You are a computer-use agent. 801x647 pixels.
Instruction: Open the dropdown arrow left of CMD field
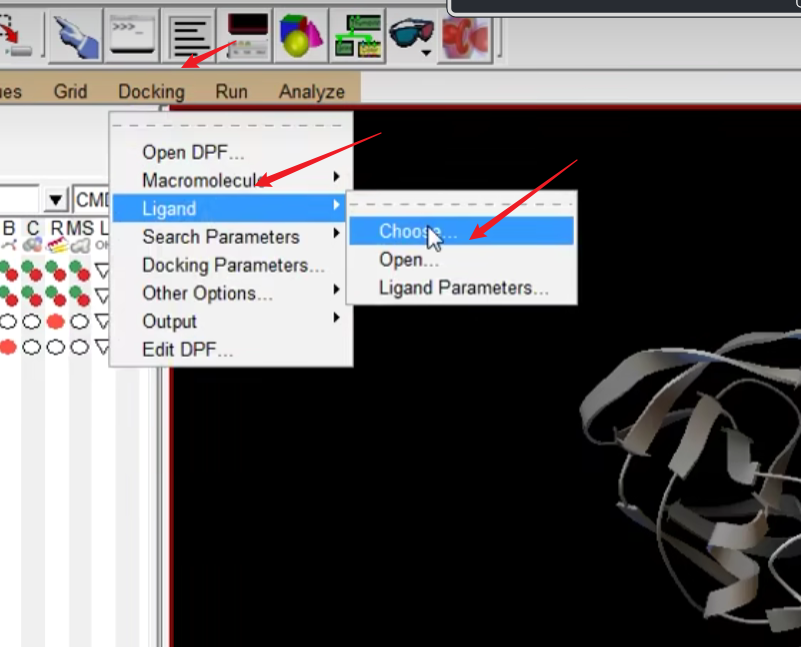click(x=56, y=198)
